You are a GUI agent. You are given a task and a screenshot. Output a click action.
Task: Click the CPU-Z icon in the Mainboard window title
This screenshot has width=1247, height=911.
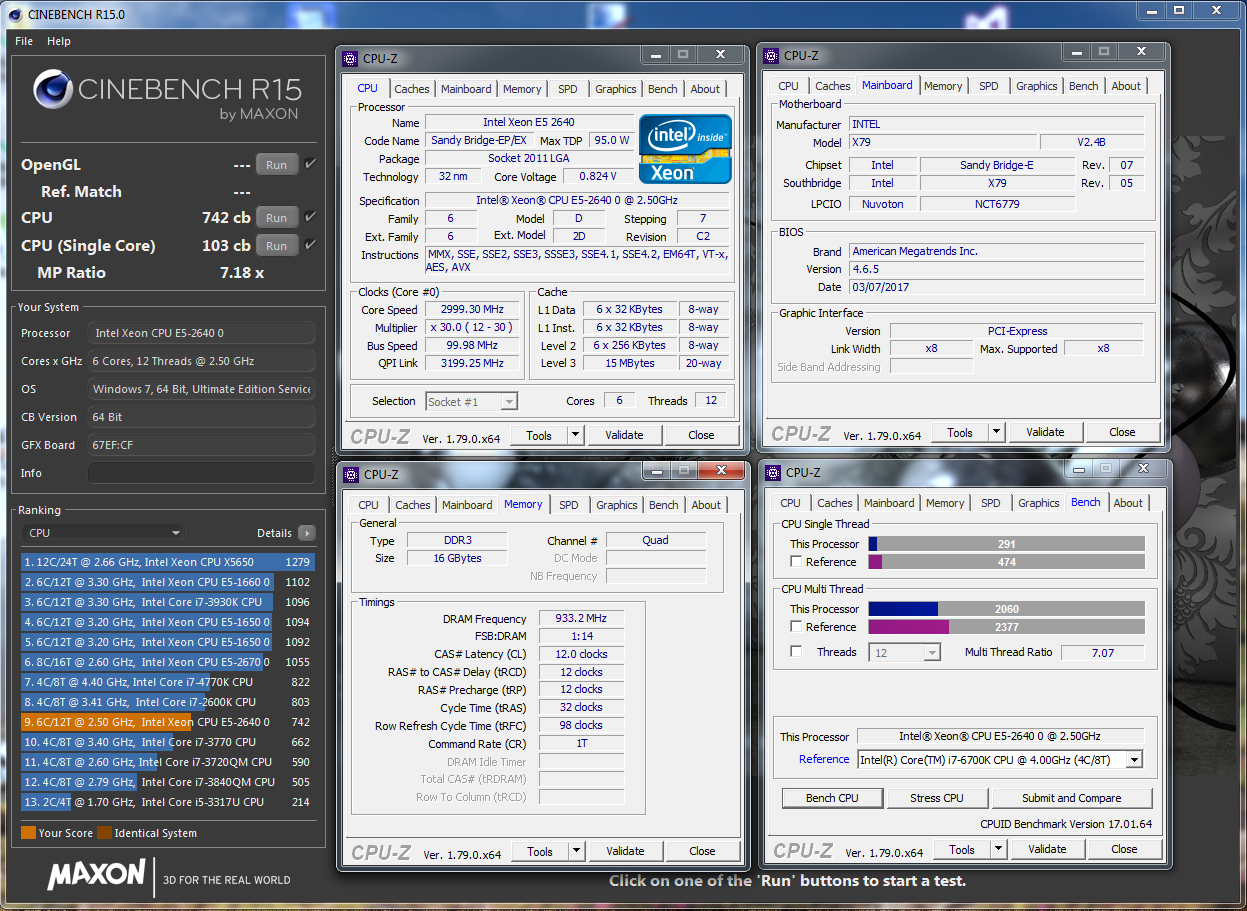tap(771, 56)
